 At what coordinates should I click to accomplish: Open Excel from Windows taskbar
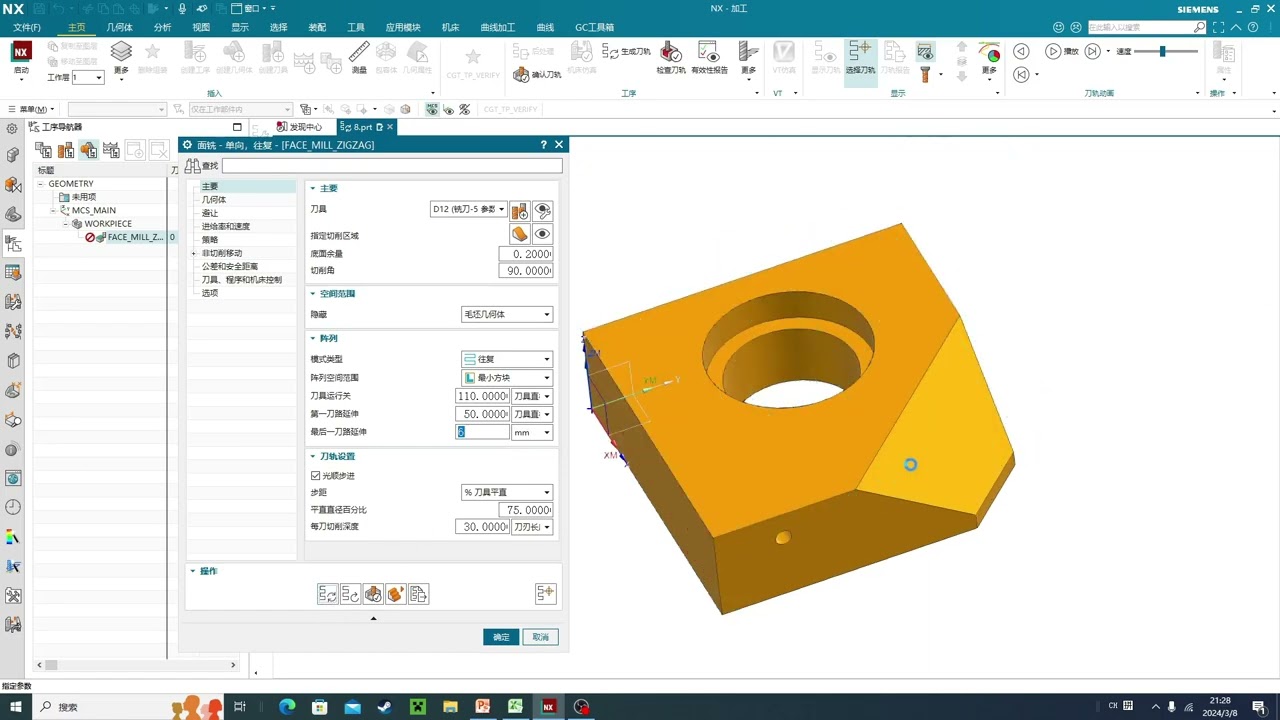(515, 707)
